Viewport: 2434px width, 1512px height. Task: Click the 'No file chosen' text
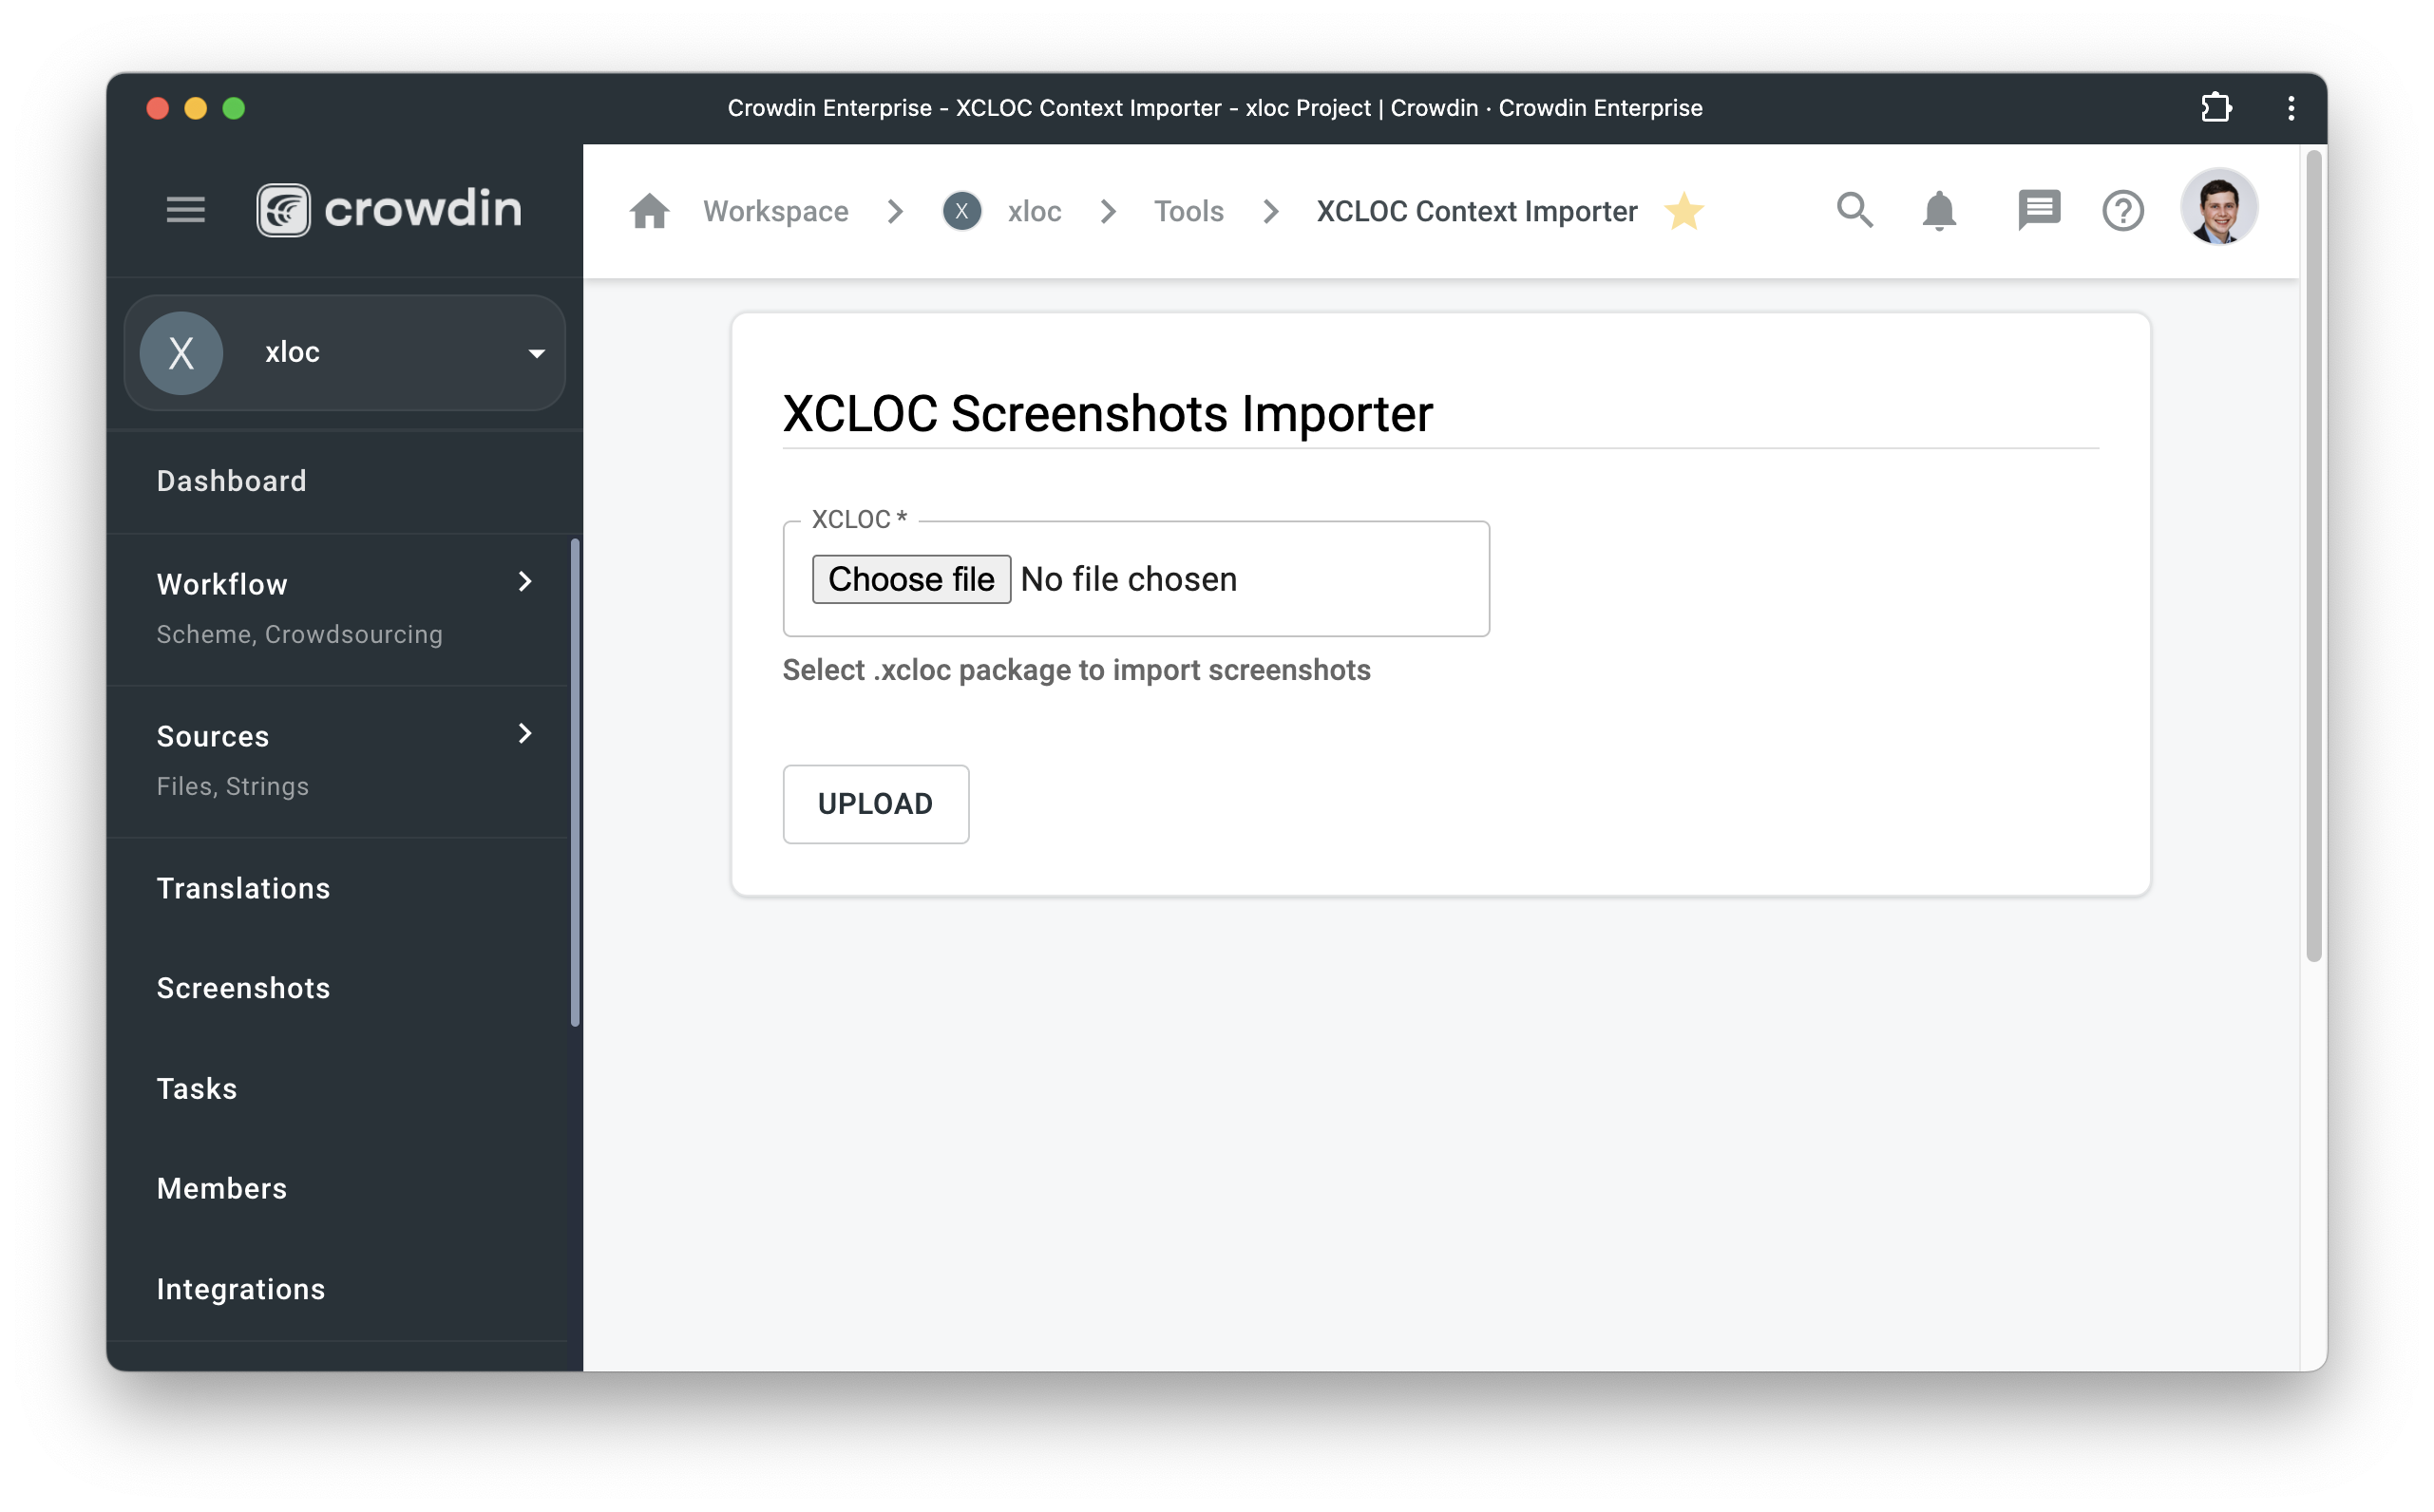[x=1128, y=579]
